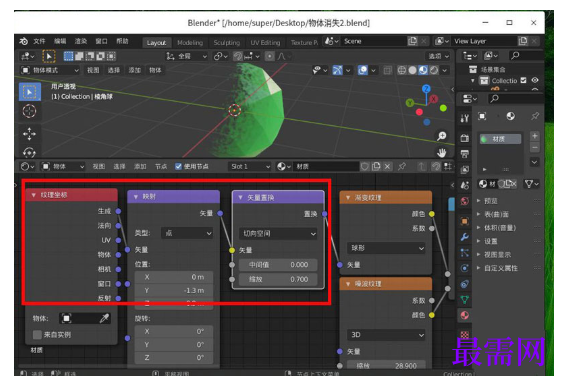564x383 pixels.
Task: Switch to the Modeling workspace tab
Action: click(190, 42)
